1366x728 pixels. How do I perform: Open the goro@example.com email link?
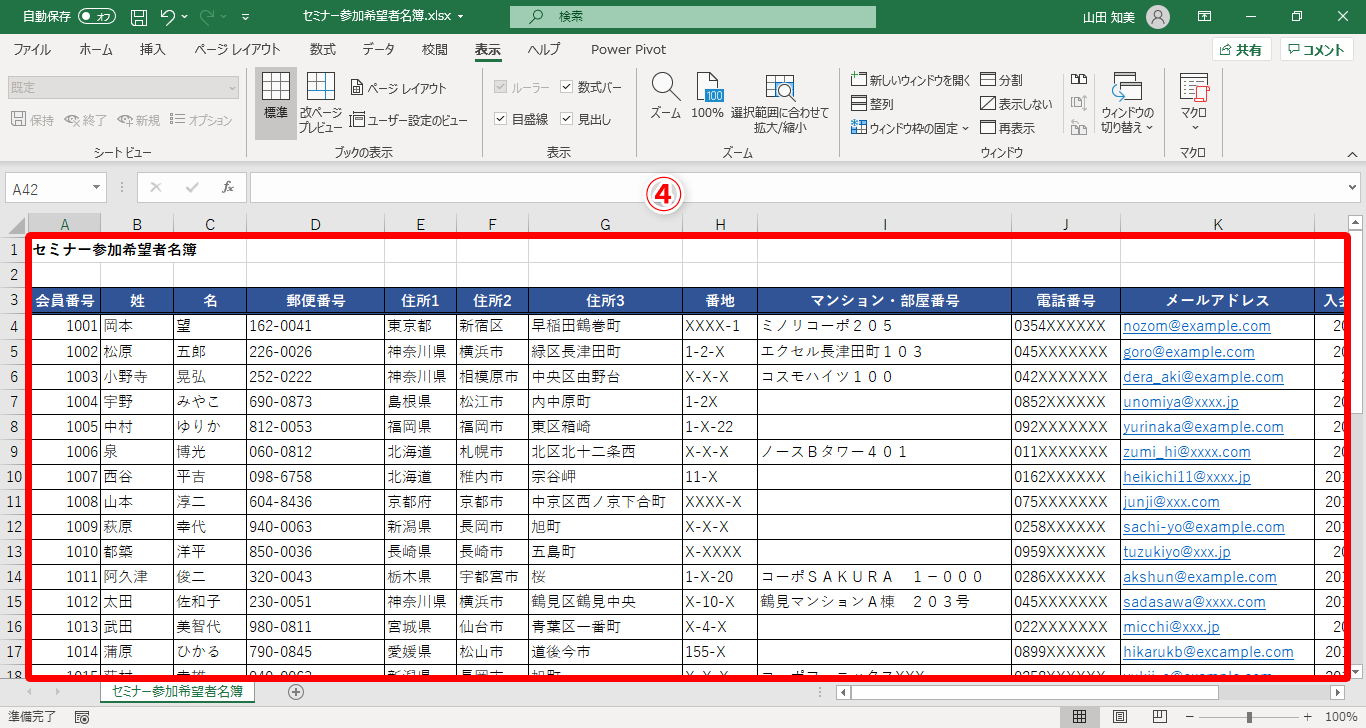click(1188, 351)
